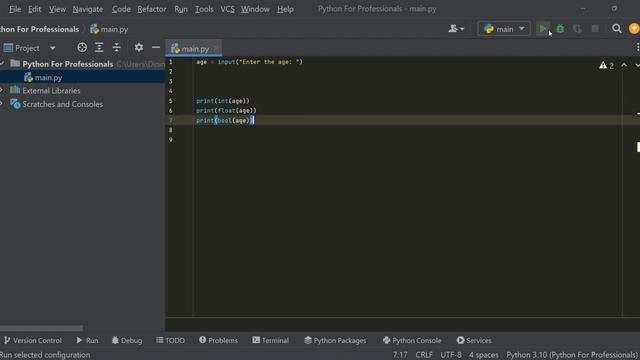The image size is (640, 360).
Task: Open Python 3.10 interpreter selector
Action: coord(572,355)
